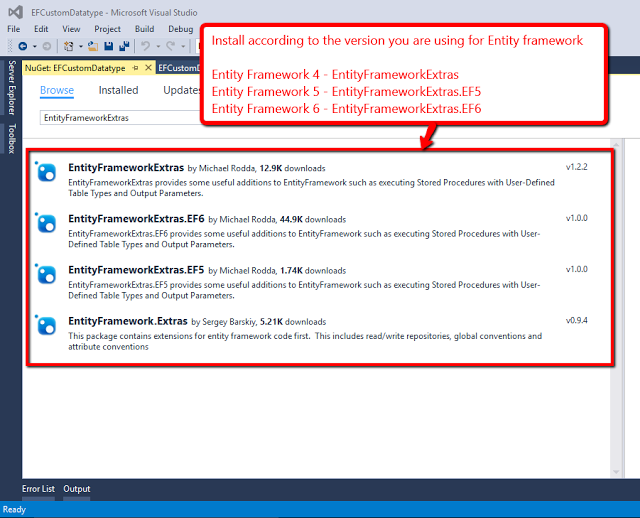The image size is (640, 518).
Task: Click v1.0.0 on the EntityFrameworkExtras.EF5 row
Action: click(x=577, y=269)
